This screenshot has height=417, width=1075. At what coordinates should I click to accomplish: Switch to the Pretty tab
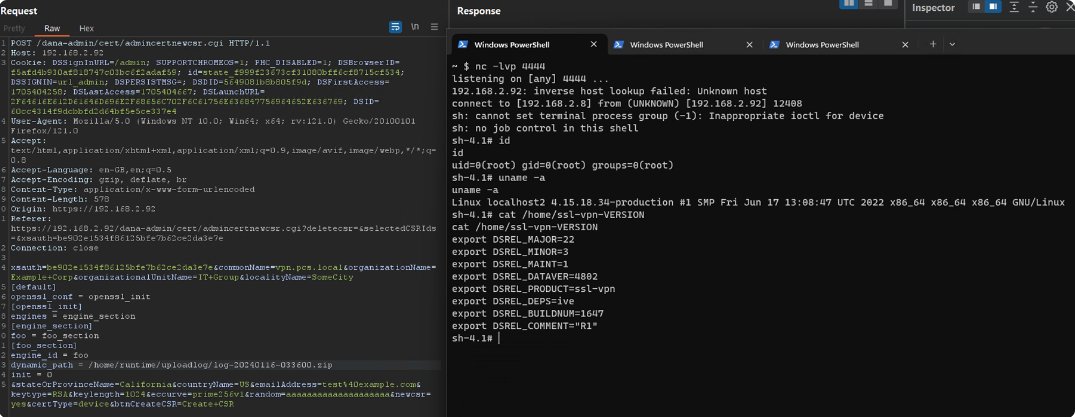tap(14, 29)
